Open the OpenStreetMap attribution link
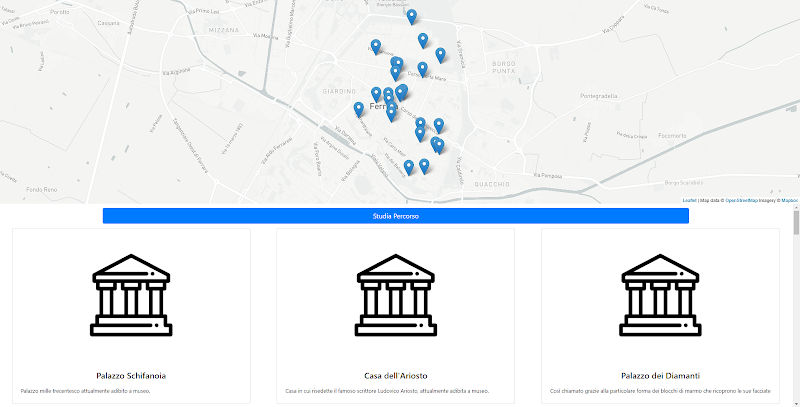Screen dimensions: 800x407 (x=742, y=200)
